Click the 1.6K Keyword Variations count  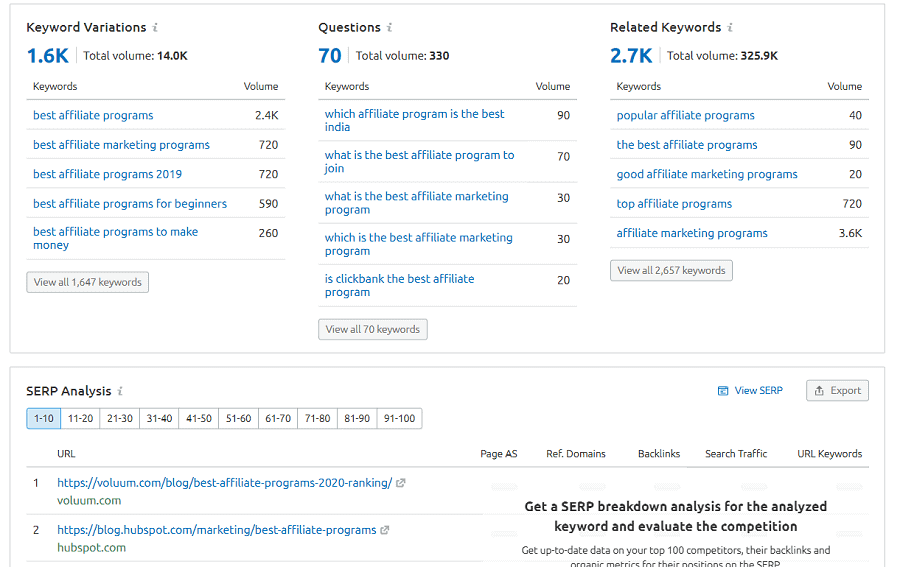(x=48, y=56)
